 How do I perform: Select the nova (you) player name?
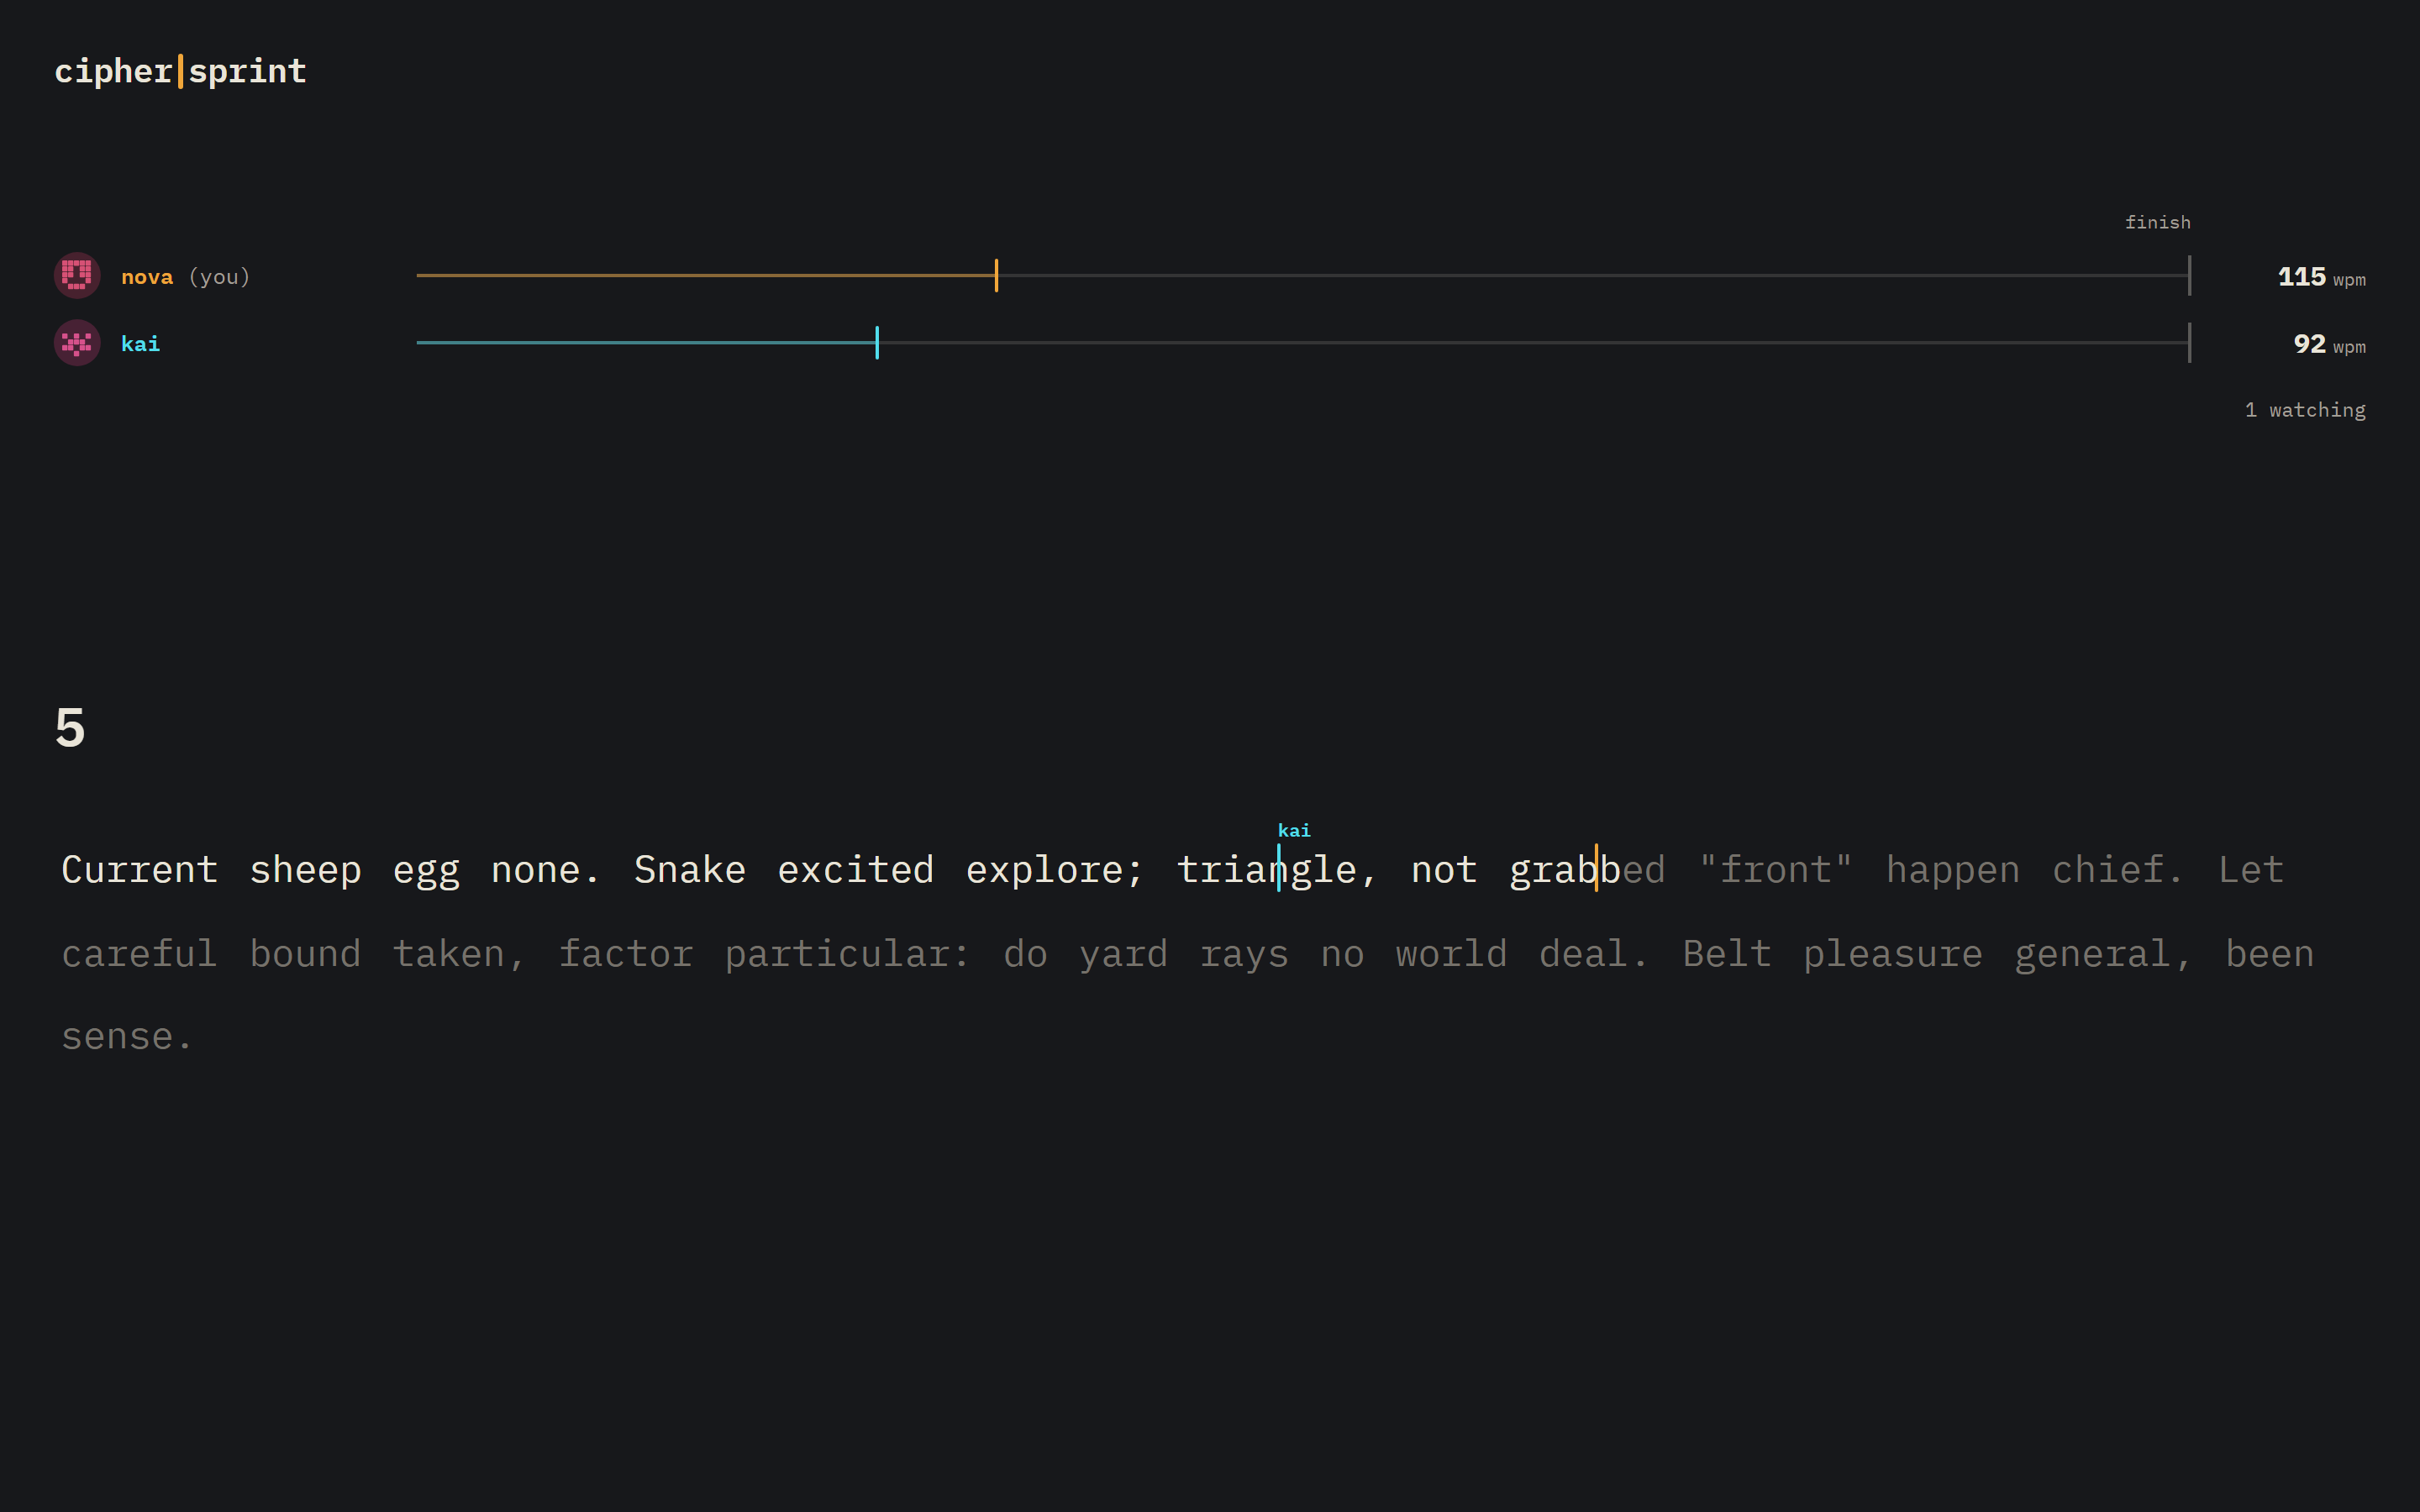(186, 277)
